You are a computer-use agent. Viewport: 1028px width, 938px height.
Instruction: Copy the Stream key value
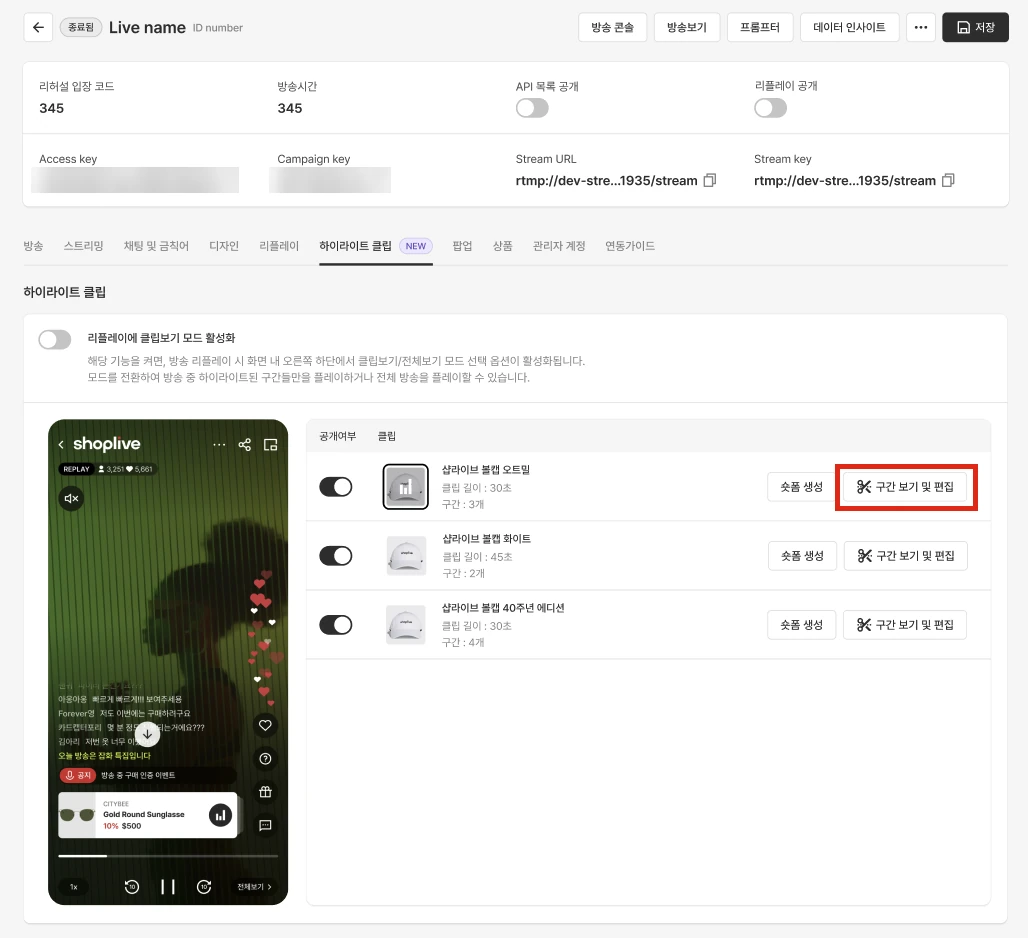tap(948, 180)
